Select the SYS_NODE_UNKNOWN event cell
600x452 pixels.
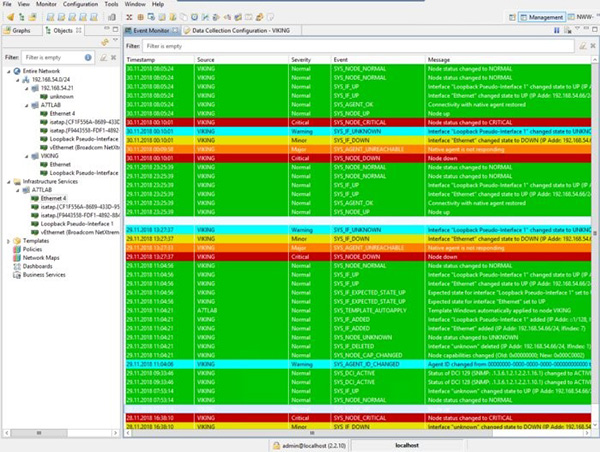tap(378, 337)
